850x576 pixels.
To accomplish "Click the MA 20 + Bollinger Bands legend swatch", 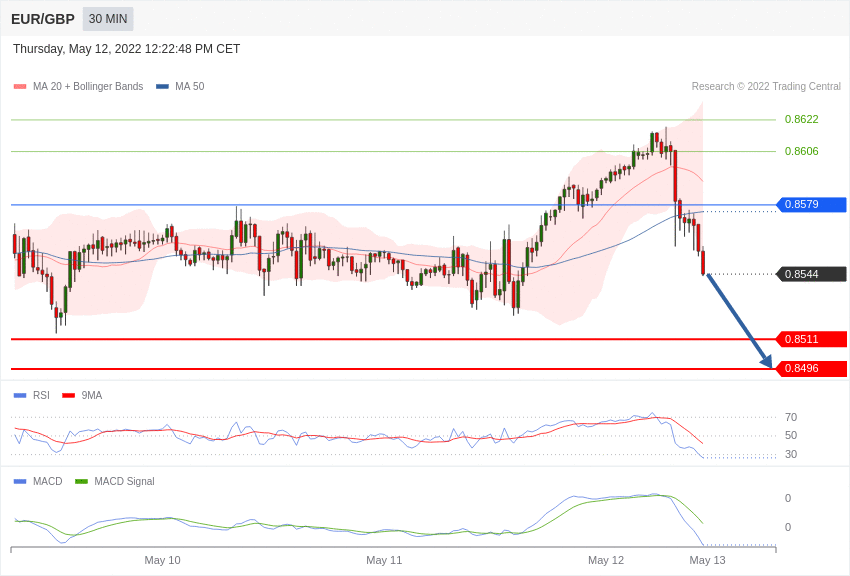I will pyautogui.click(x=20, y=87).
